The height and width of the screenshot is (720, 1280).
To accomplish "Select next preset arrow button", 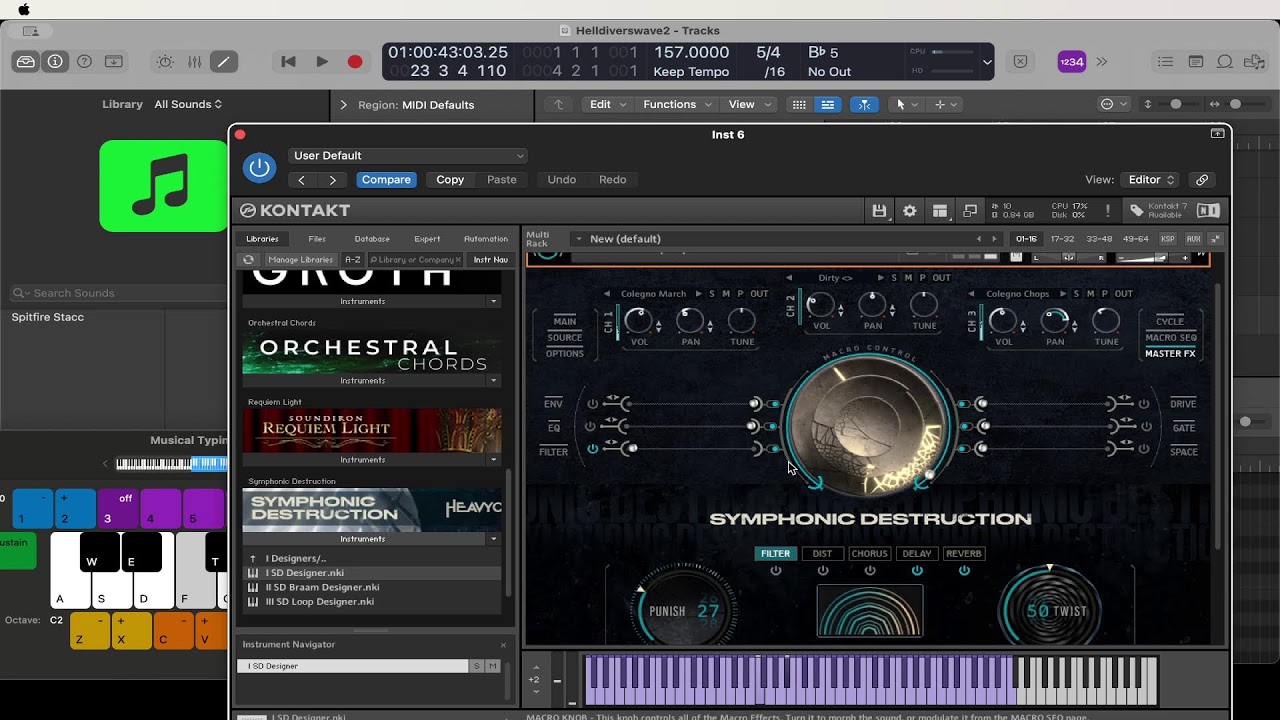I will pos(332,180).
